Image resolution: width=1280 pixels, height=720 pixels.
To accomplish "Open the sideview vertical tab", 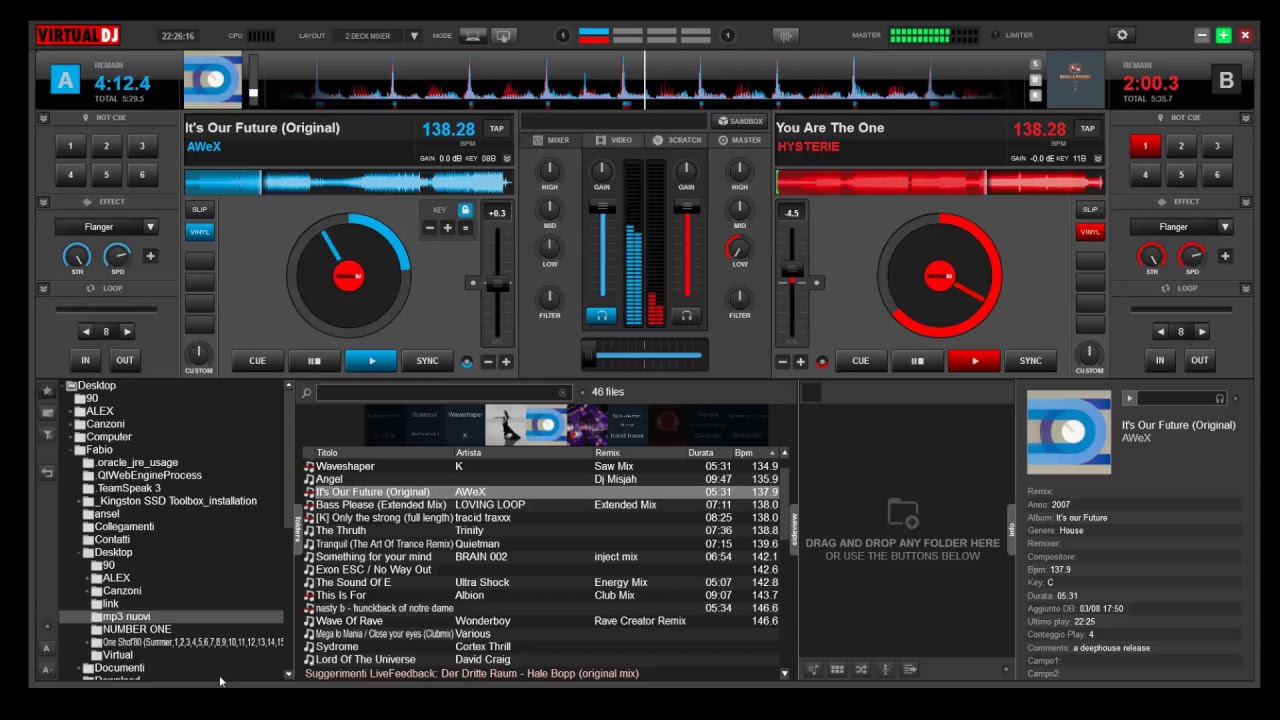I will coord(795,528).
